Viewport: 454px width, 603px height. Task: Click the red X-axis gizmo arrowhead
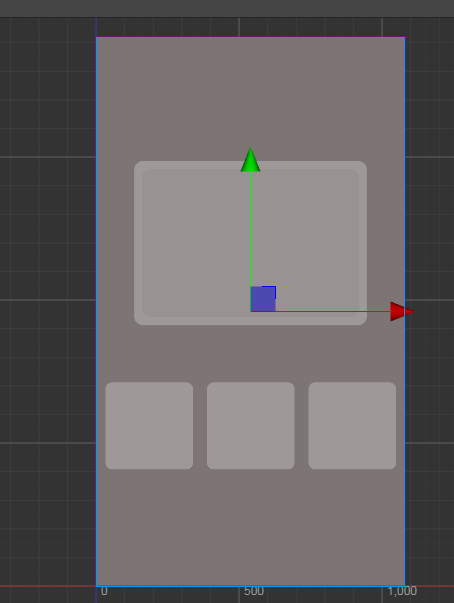pos(402,311)
